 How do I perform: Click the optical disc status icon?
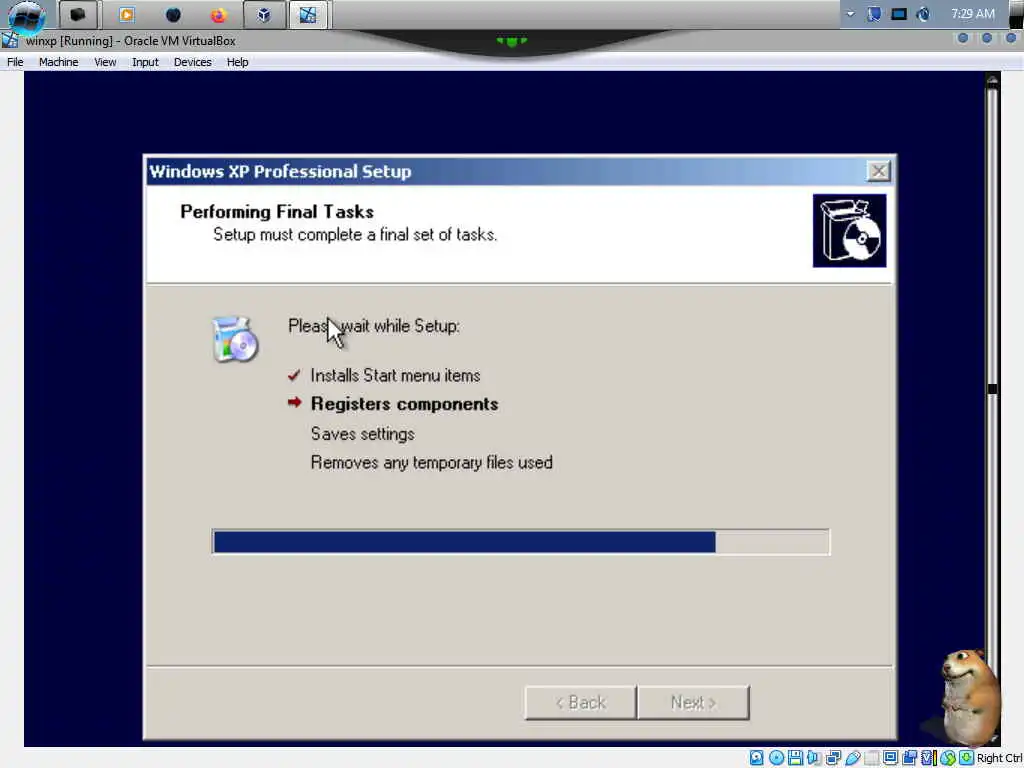pos(776,758)
